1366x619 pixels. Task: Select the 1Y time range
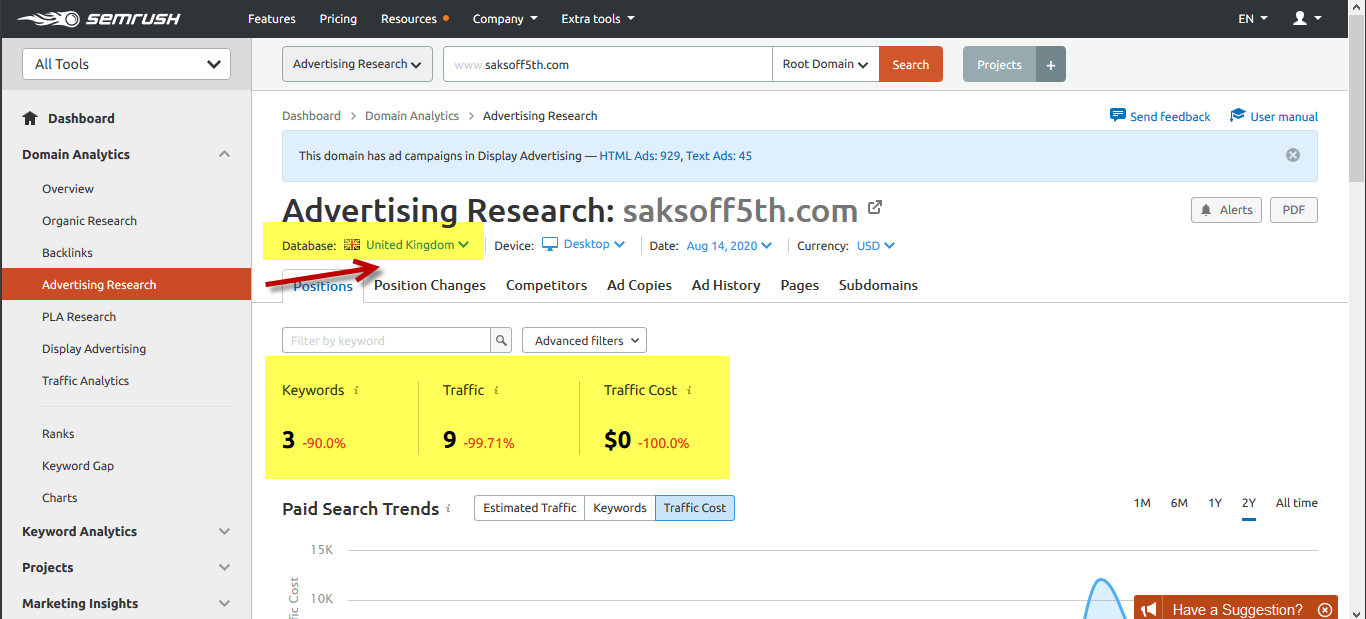tap(1214, 503)
